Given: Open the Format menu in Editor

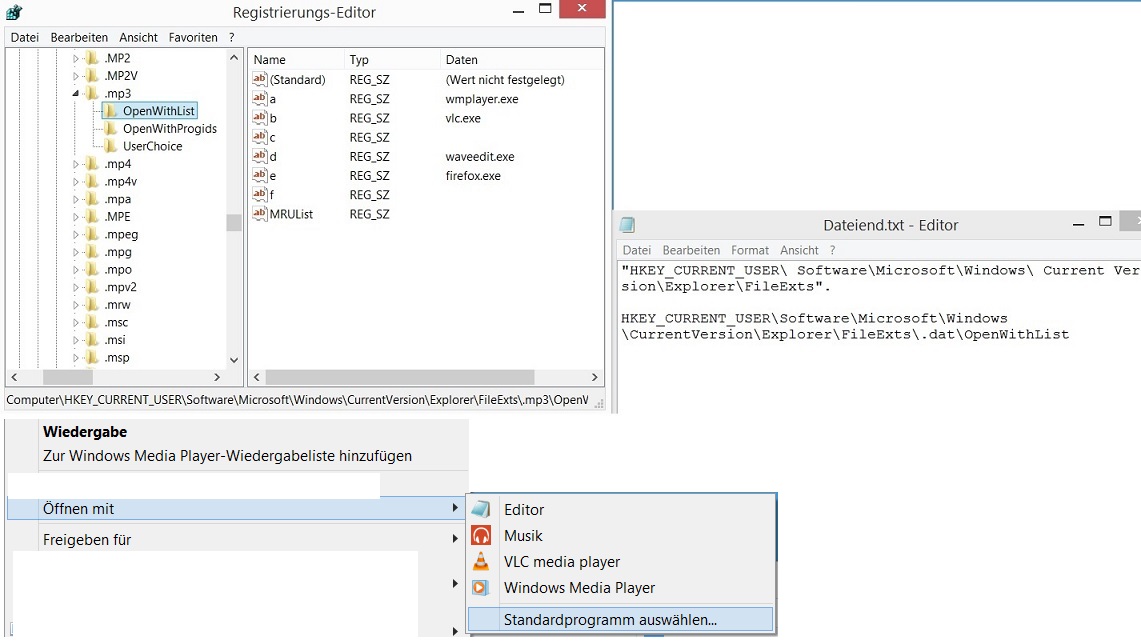Looking at the screenshot, I should pos(750,250).
